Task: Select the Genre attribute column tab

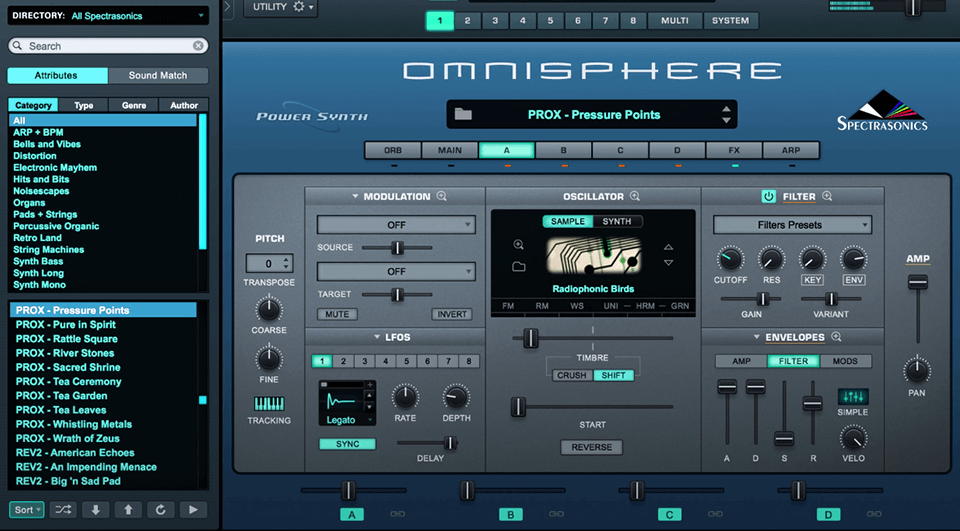Action: coord(133,105)
